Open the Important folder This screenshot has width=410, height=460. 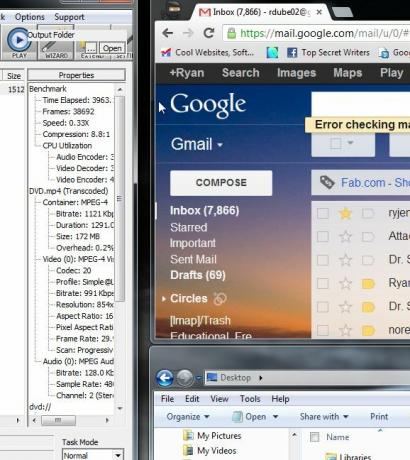point(193,243)
